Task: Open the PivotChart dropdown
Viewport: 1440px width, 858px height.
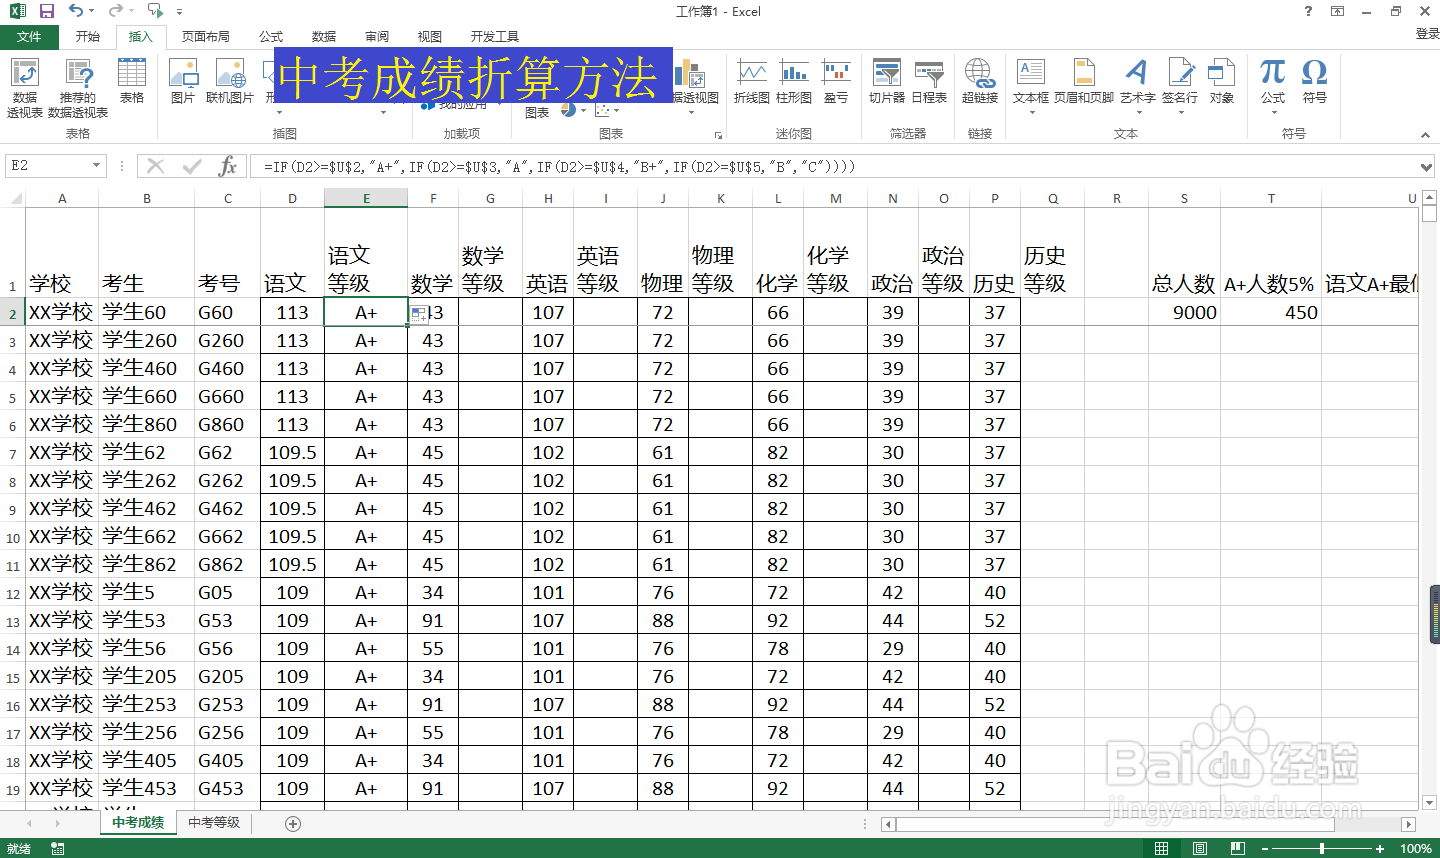Action: [x=691, y=112]
